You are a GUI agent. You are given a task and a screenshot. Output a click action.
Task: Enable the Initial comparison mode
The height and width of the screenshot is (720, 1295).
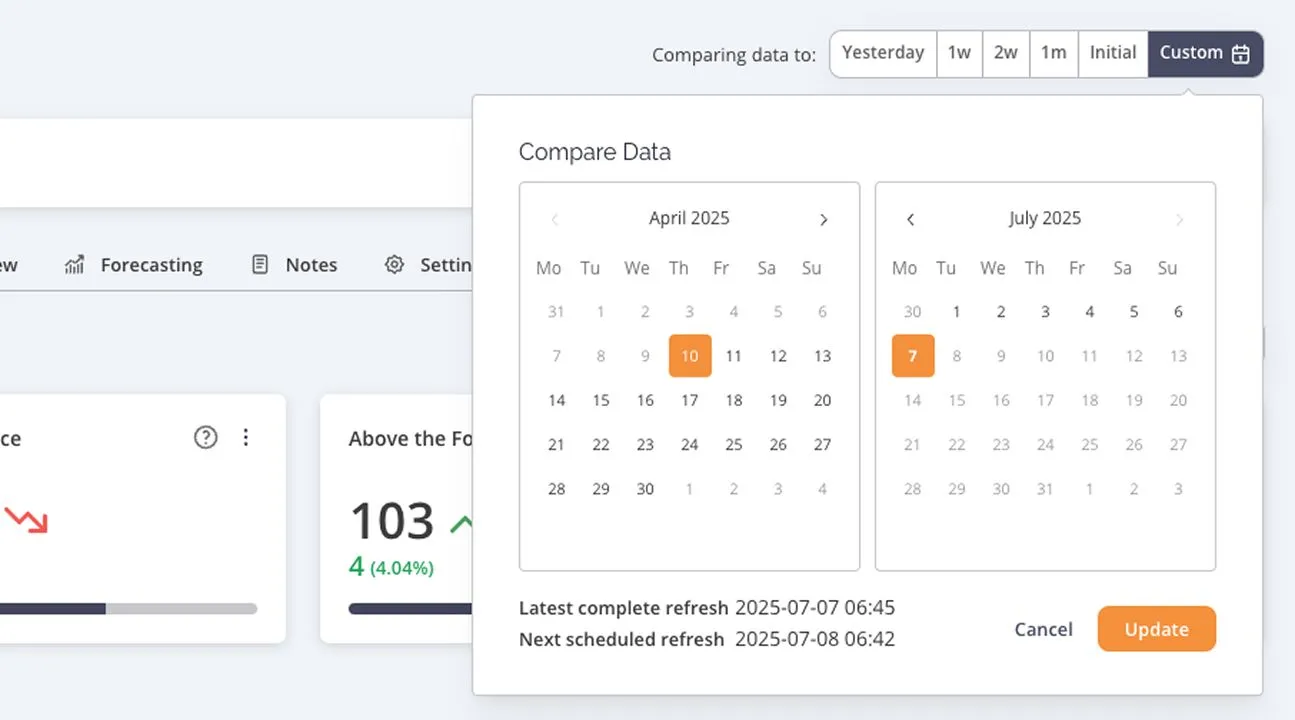pyautogui.click(x=1112, y=53)
